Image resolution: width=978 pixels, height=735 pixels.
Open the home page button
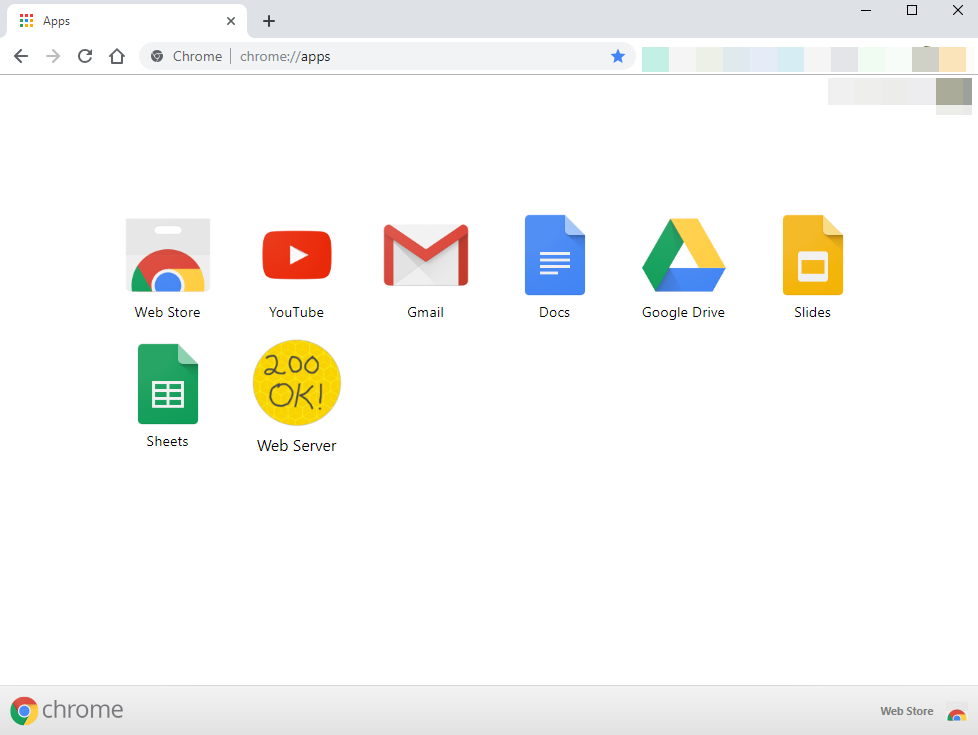(117, 56)
